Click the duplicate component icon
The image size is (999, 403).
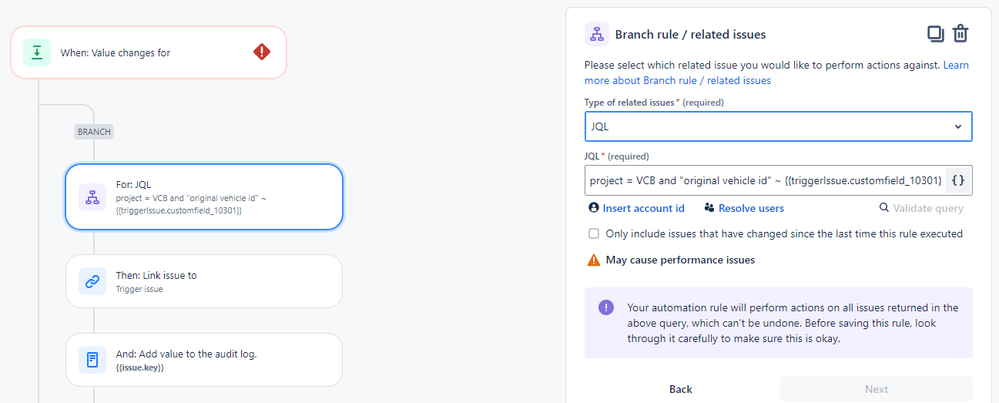point(935,34)
